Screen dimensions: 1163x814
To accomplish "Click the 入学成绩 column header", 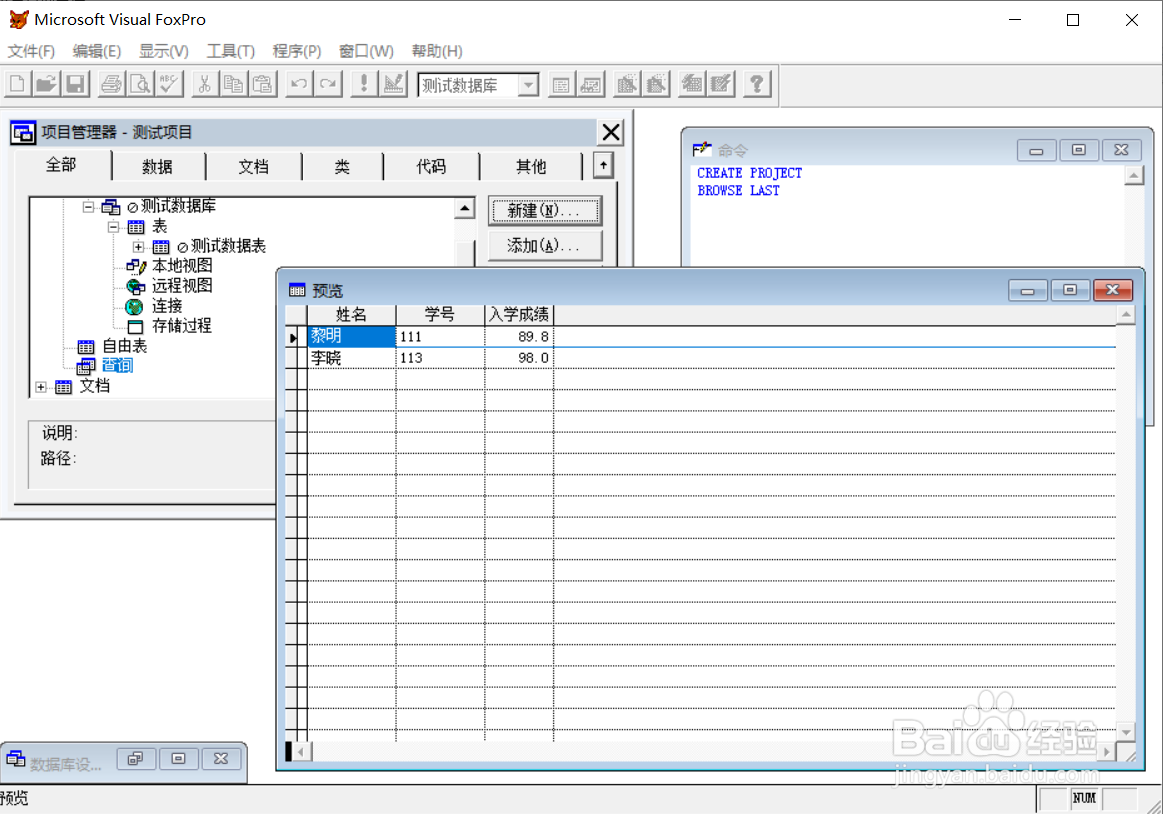I will pyautogui.click(x=519, y=315).
